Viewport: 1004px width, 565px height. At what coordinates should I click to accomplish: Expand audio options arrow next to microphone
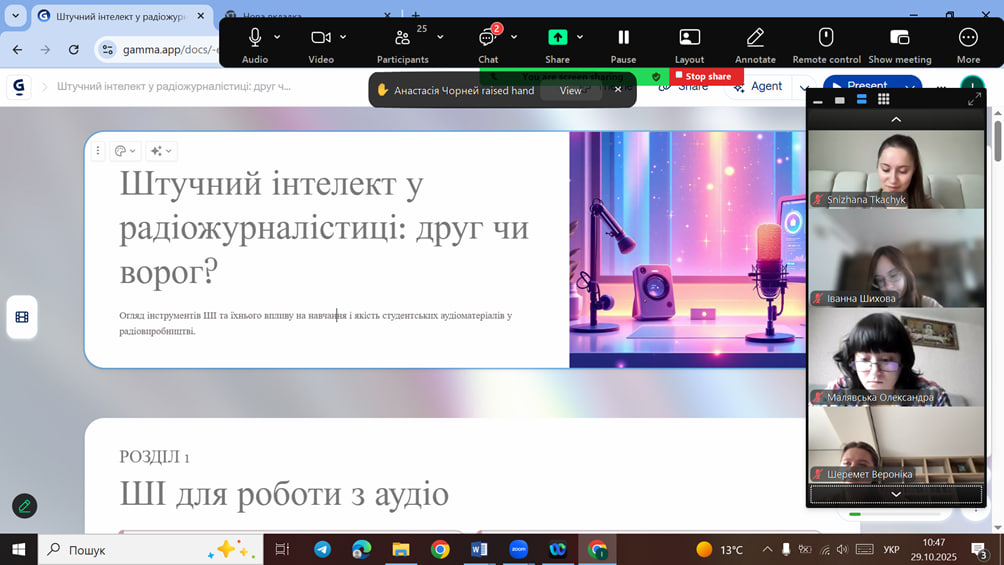(277, 37)
